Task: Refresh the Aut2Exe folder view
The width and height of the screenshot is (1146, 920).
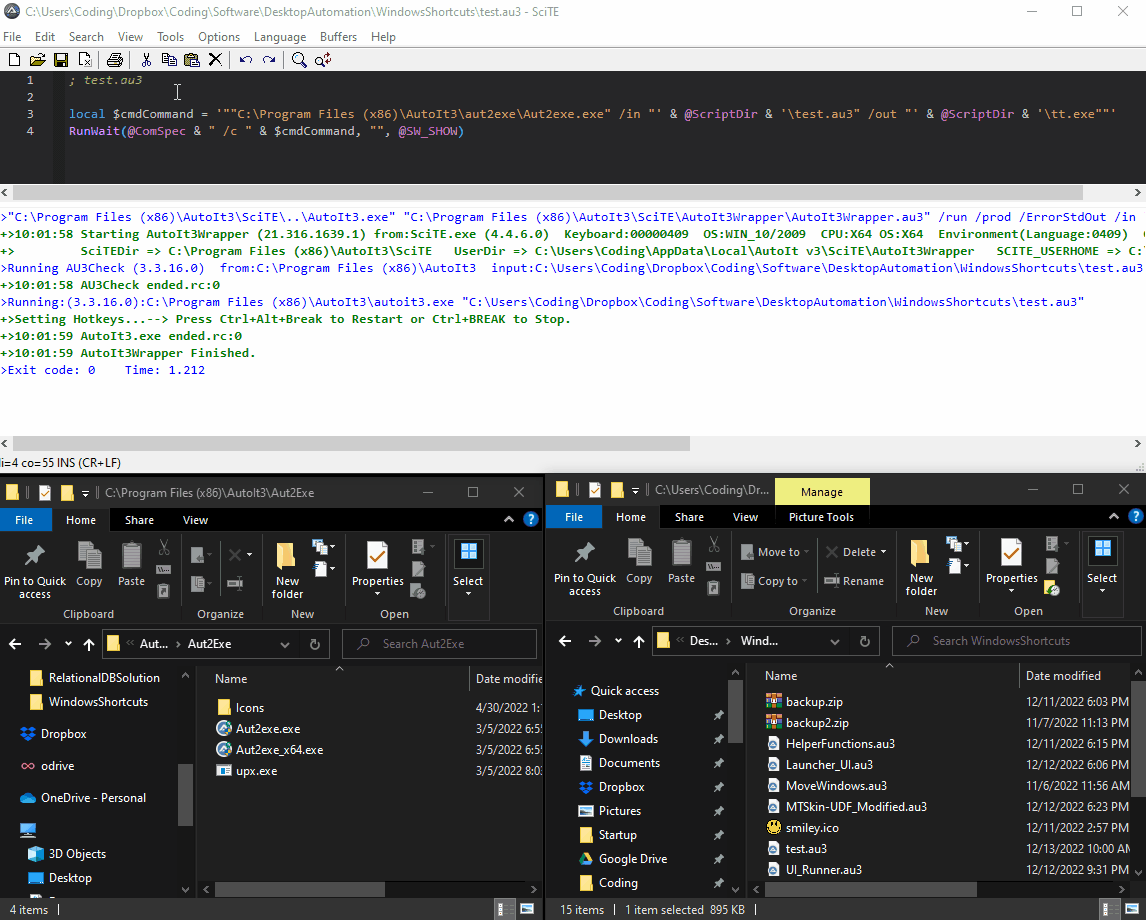Action: (x=314, y=644)
